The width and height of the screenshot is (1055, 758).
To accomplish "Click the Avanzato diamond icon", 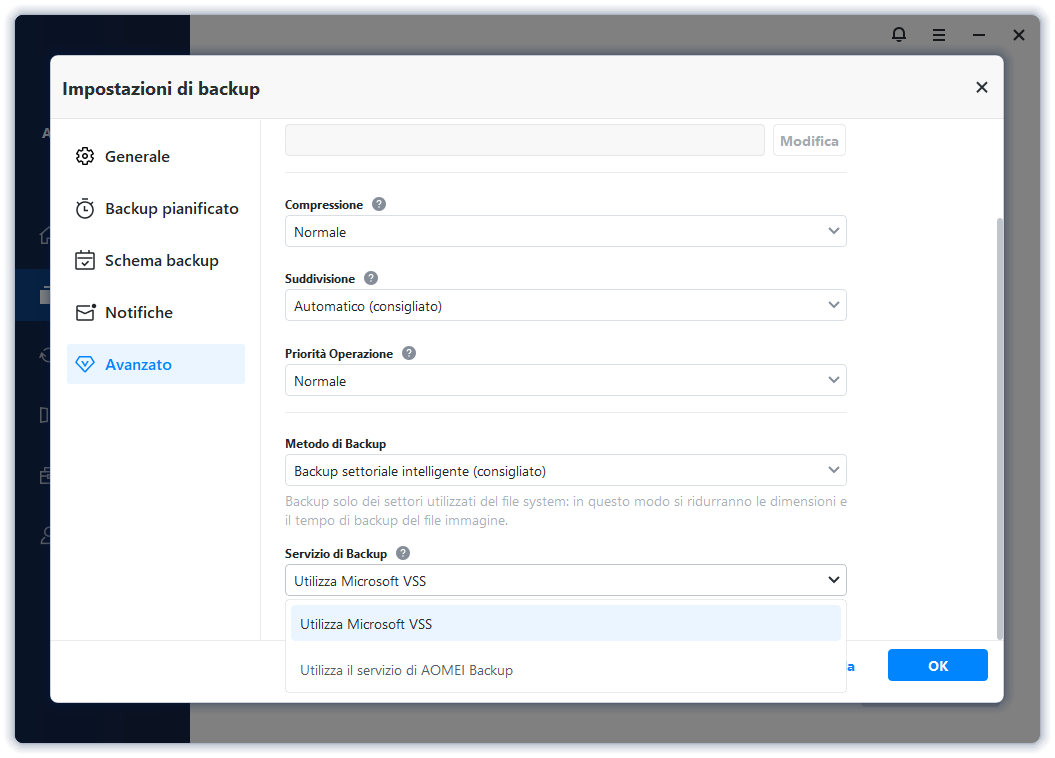I will (x=85, y=365).
